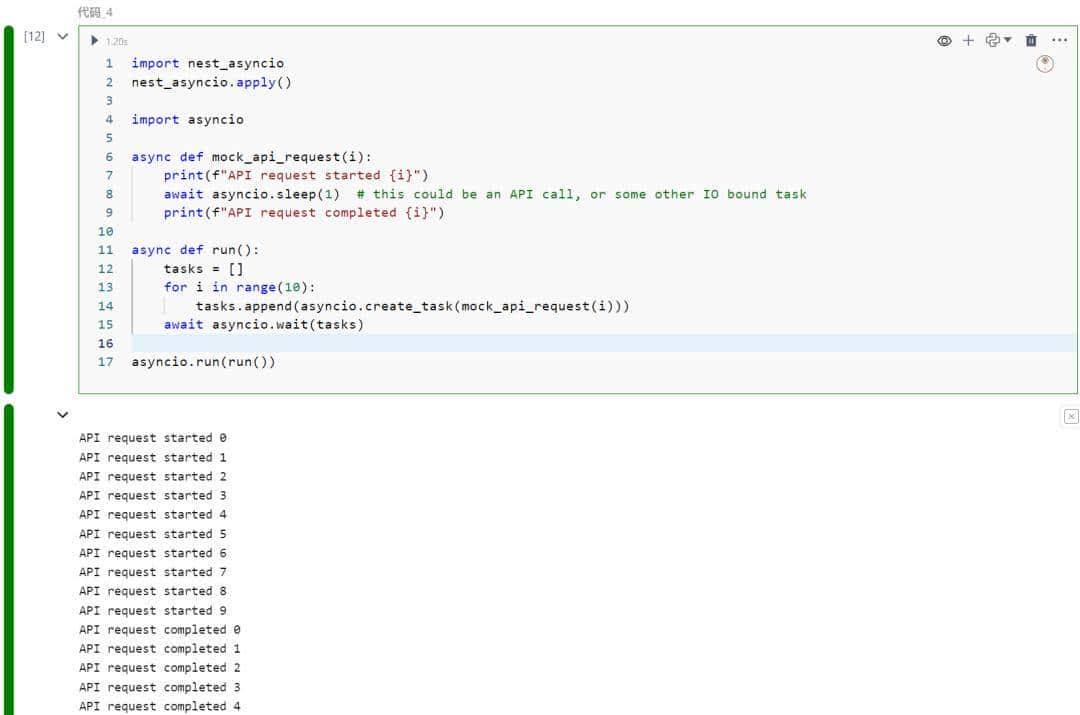This screenshot has height=715, width=1080.
Task: Collapse code cell with chevron beside [12]
Action: coord(63,36)
